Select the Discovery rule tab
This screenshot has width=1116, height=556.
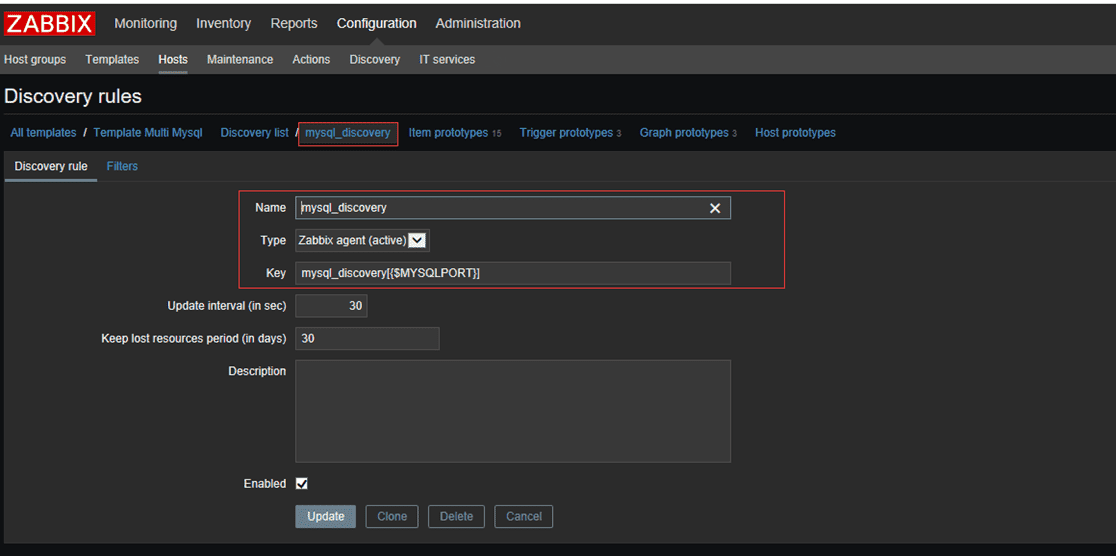(51, 166)
